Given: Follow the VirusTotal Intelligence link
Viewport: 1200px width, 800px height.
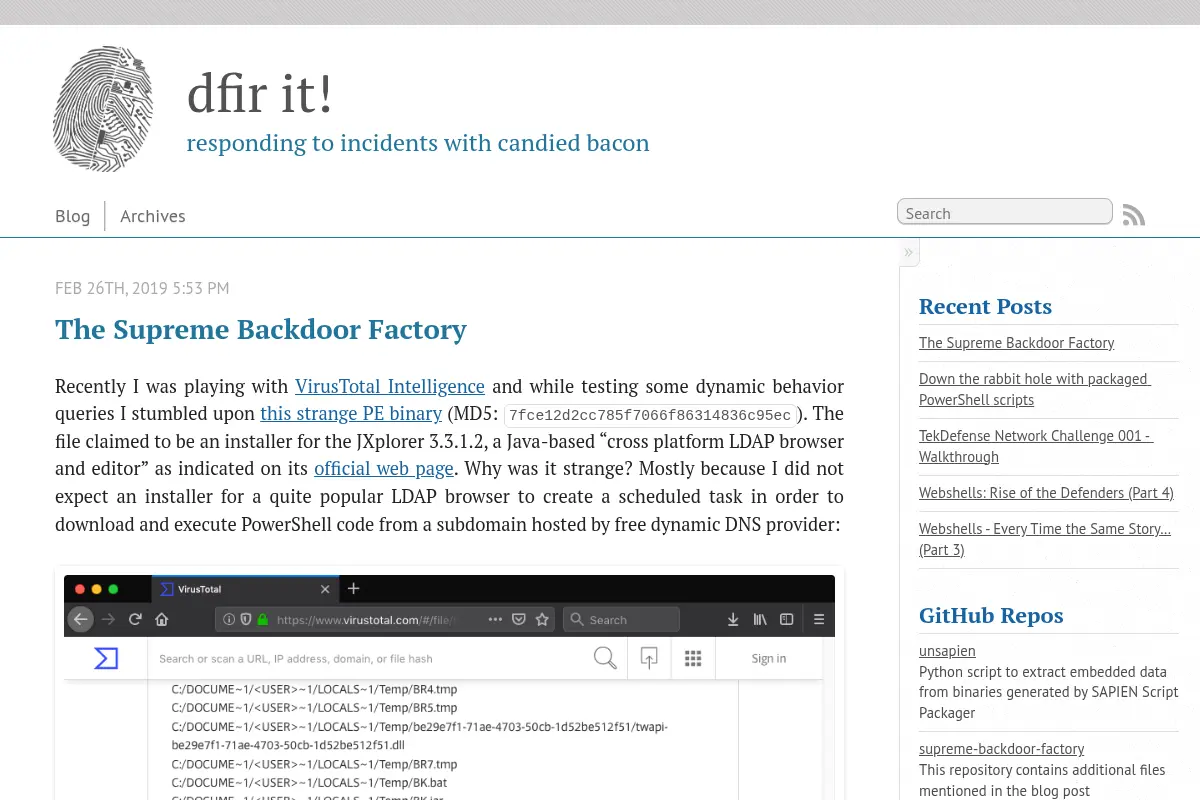Looking at the screenshot, I should [x=390, y=386].
